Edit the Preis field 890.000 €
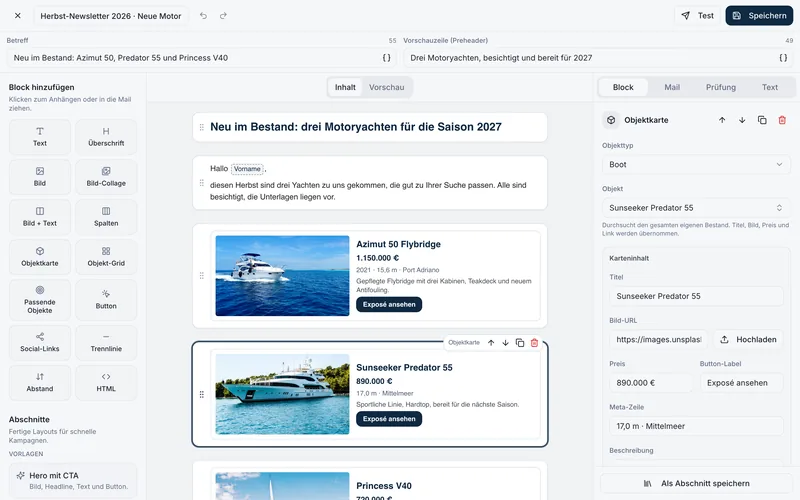This screenshot has height=500, width=800. 651,383
